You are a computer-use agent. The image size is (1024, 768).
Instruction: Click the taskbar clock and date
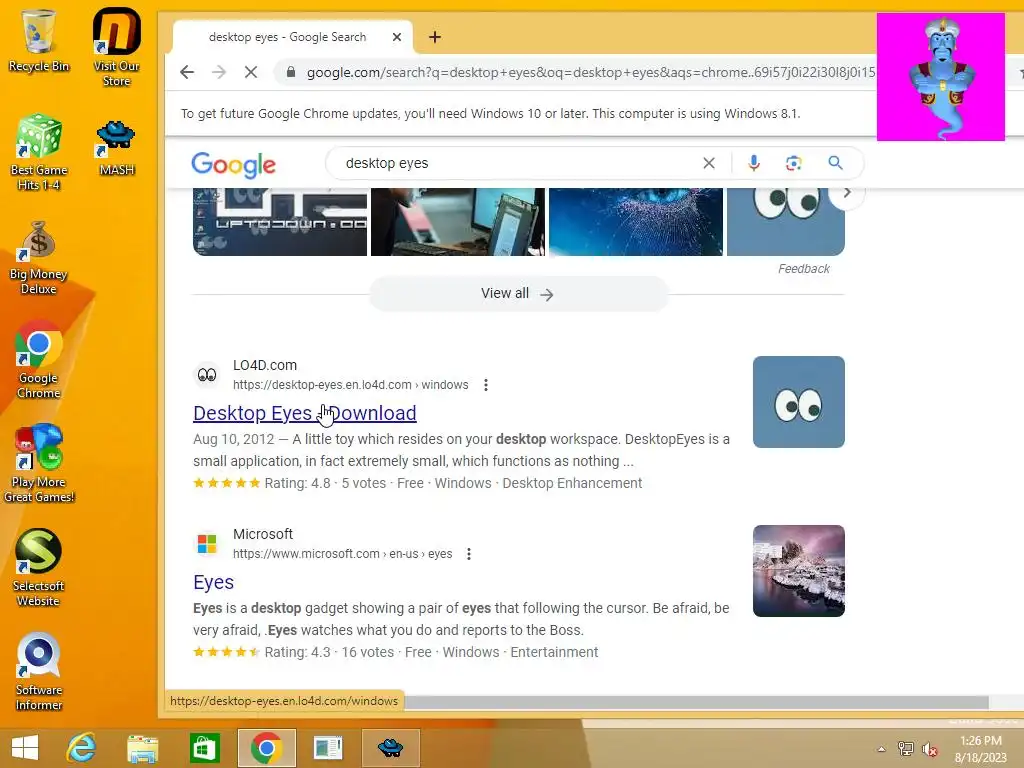point(981,749)
